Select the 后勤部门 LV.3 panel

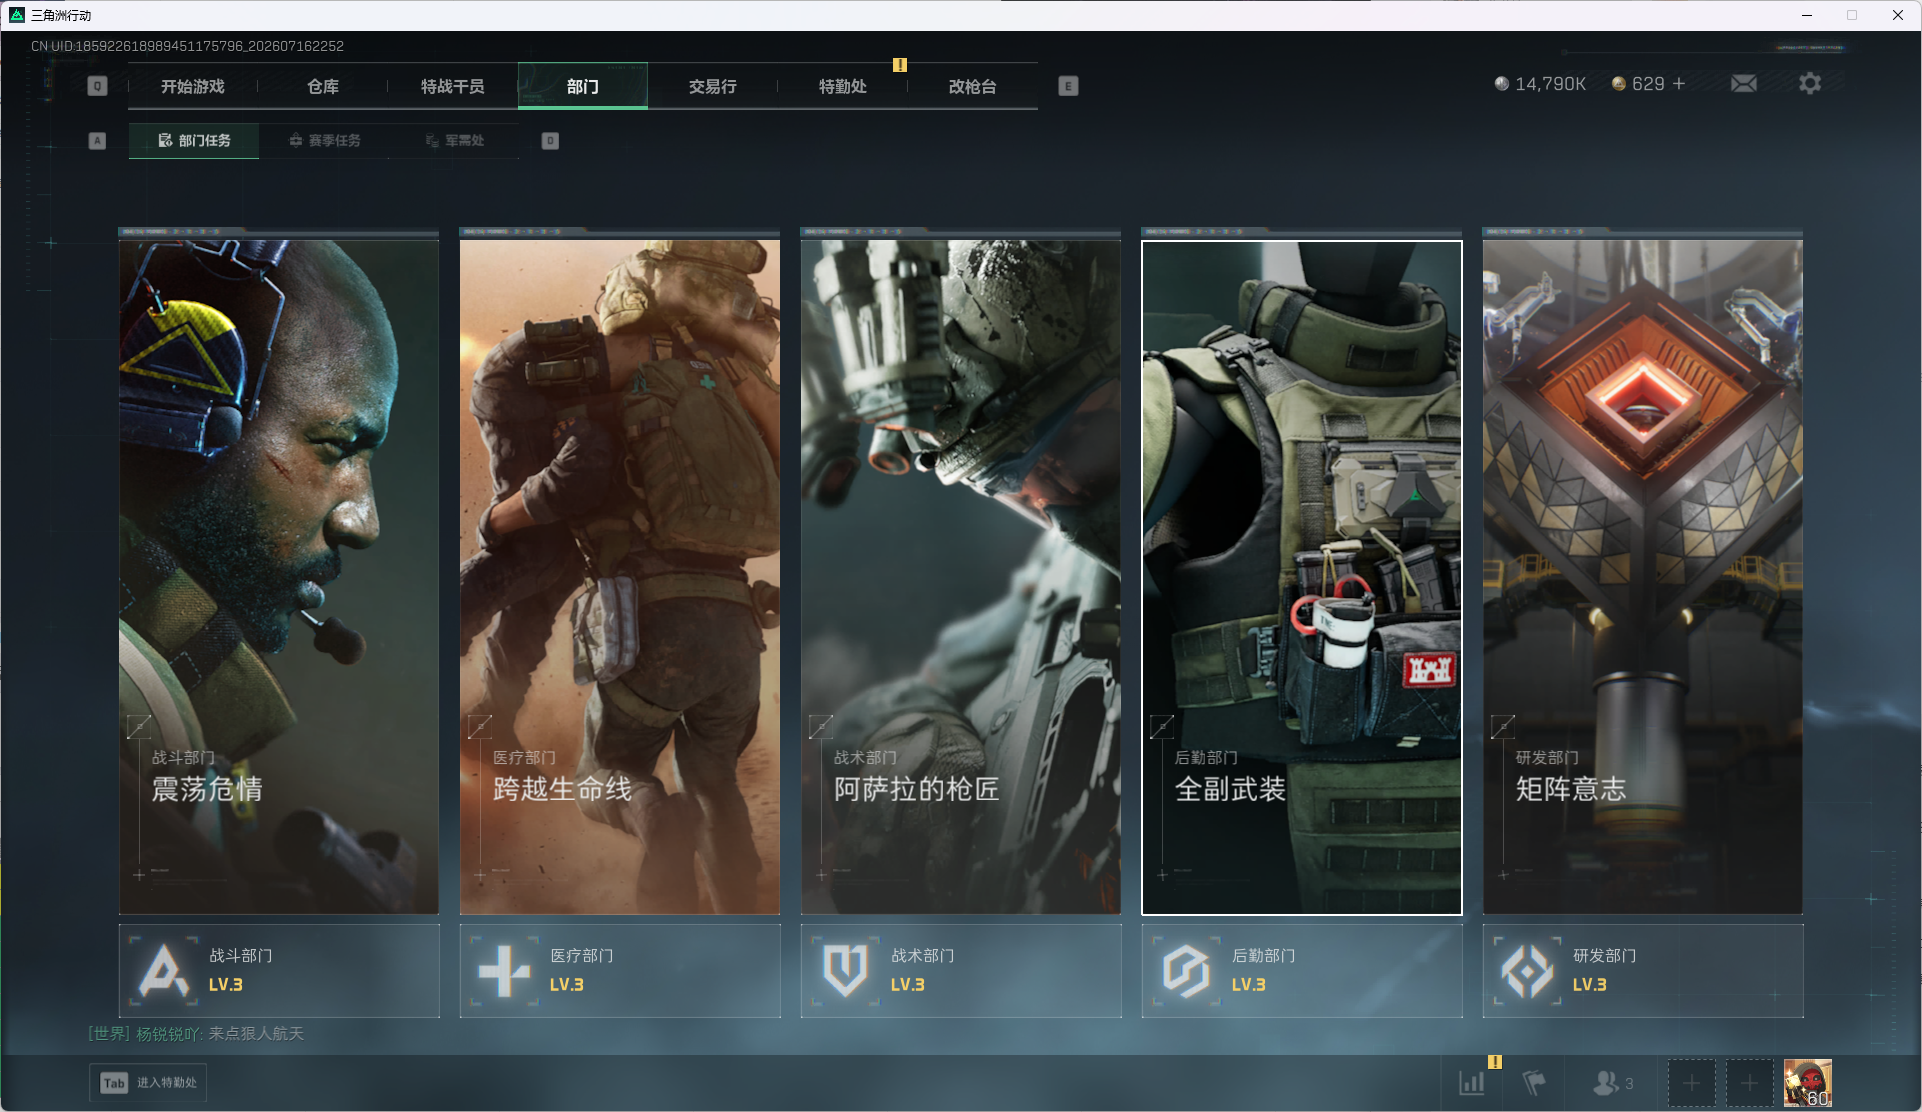point(1302,971)
